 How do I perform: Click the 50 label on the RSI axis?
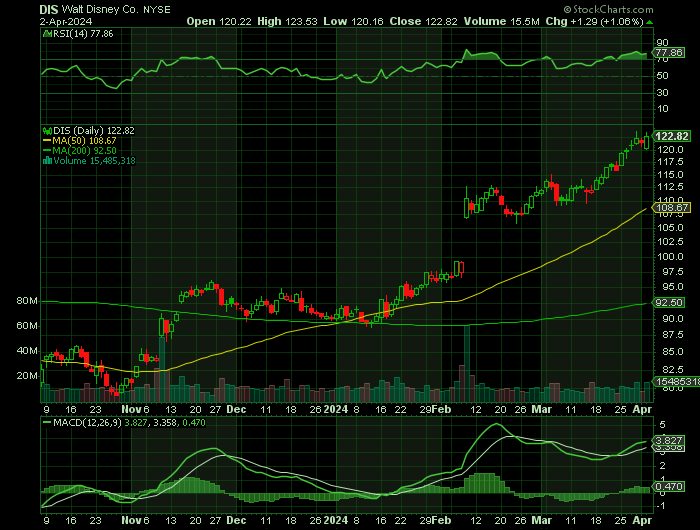click(x=662, y=76)
